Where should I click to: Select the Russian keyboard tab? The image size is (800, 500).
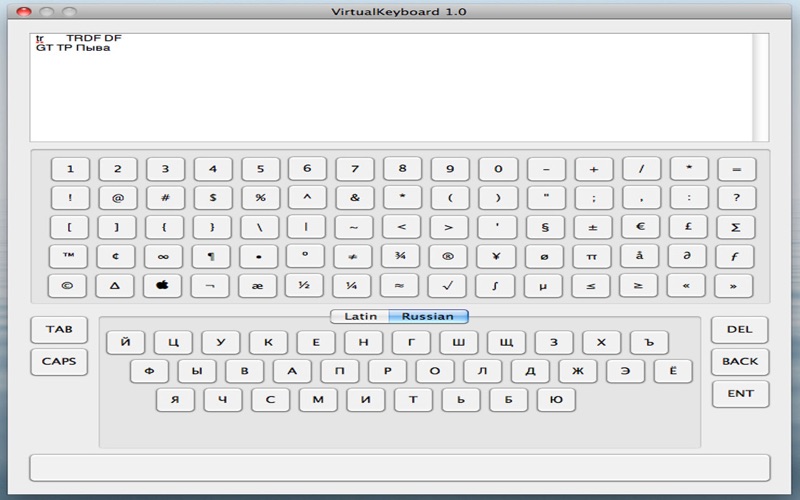click(428, 316)
